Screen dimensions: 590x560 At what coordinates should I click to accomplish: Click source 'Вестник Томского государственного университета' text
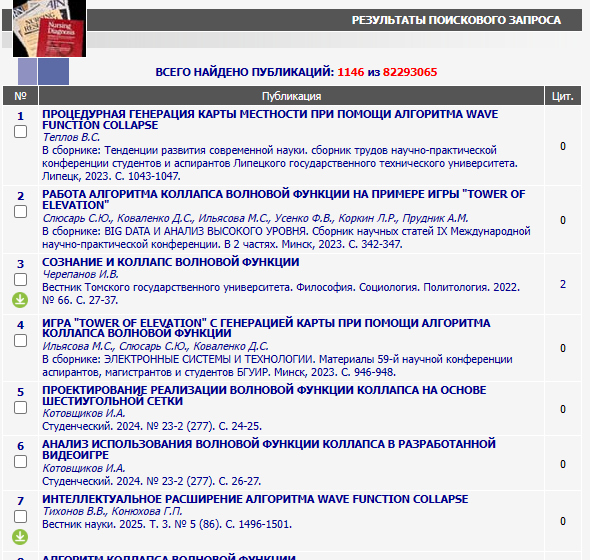click(x=167, y=288)
